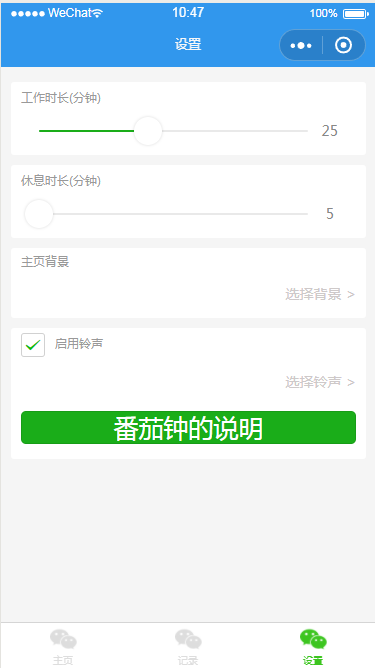
Task: Tap the 主页 tab chat-bubble icon
Action: [63, 639]
